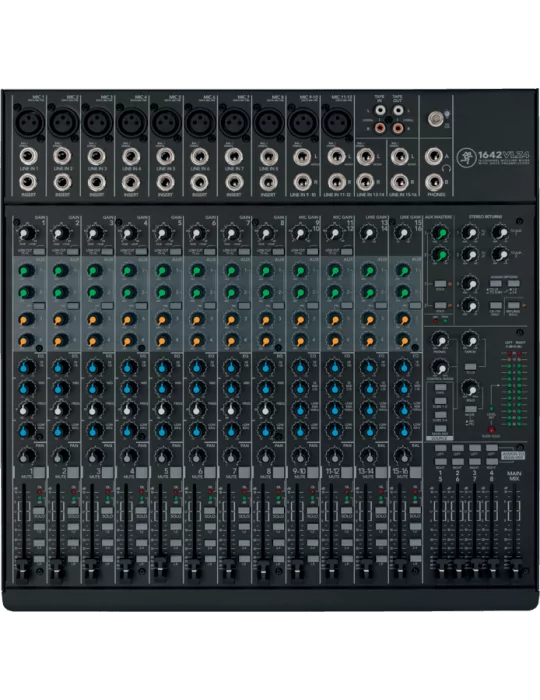
Task: Click the CONTROL ROOM level knob
Action: (440, 367)
